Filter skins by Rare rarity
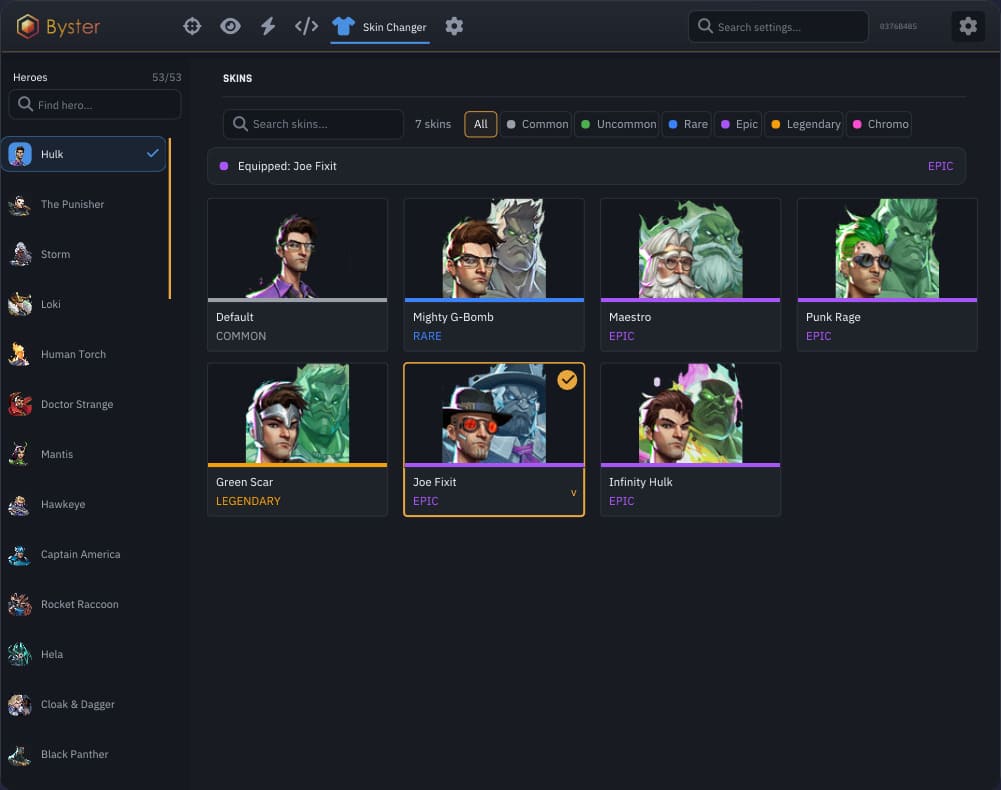Image resolution: width=1001 pixels, height=790 pixels. (x=687, y=124)
